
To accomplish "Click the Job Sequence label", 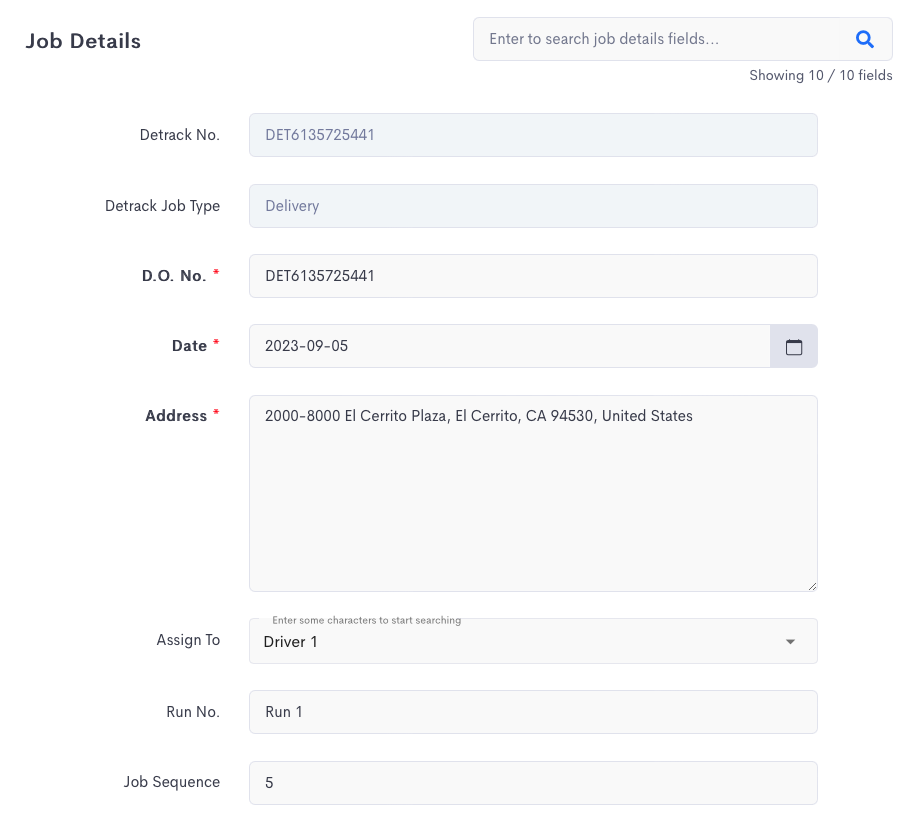I will point(172,782).
